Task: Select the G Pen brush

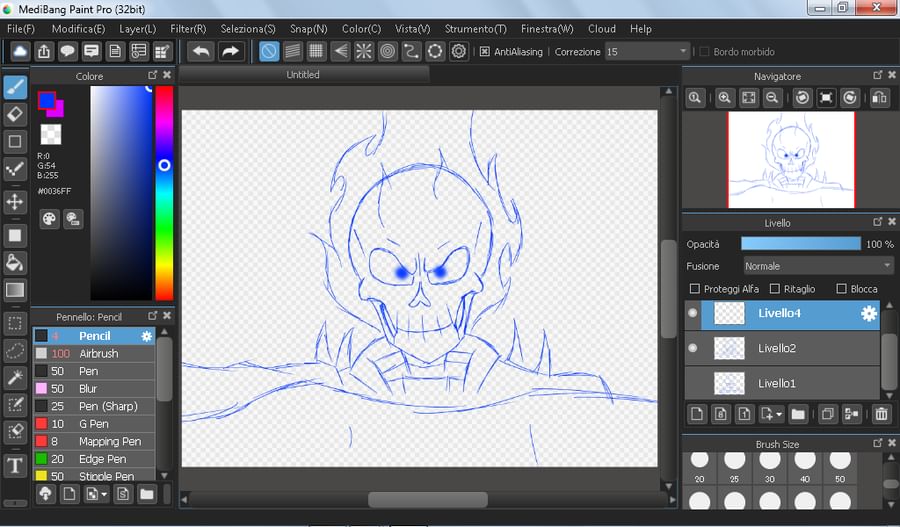Action: coord(94,424)
